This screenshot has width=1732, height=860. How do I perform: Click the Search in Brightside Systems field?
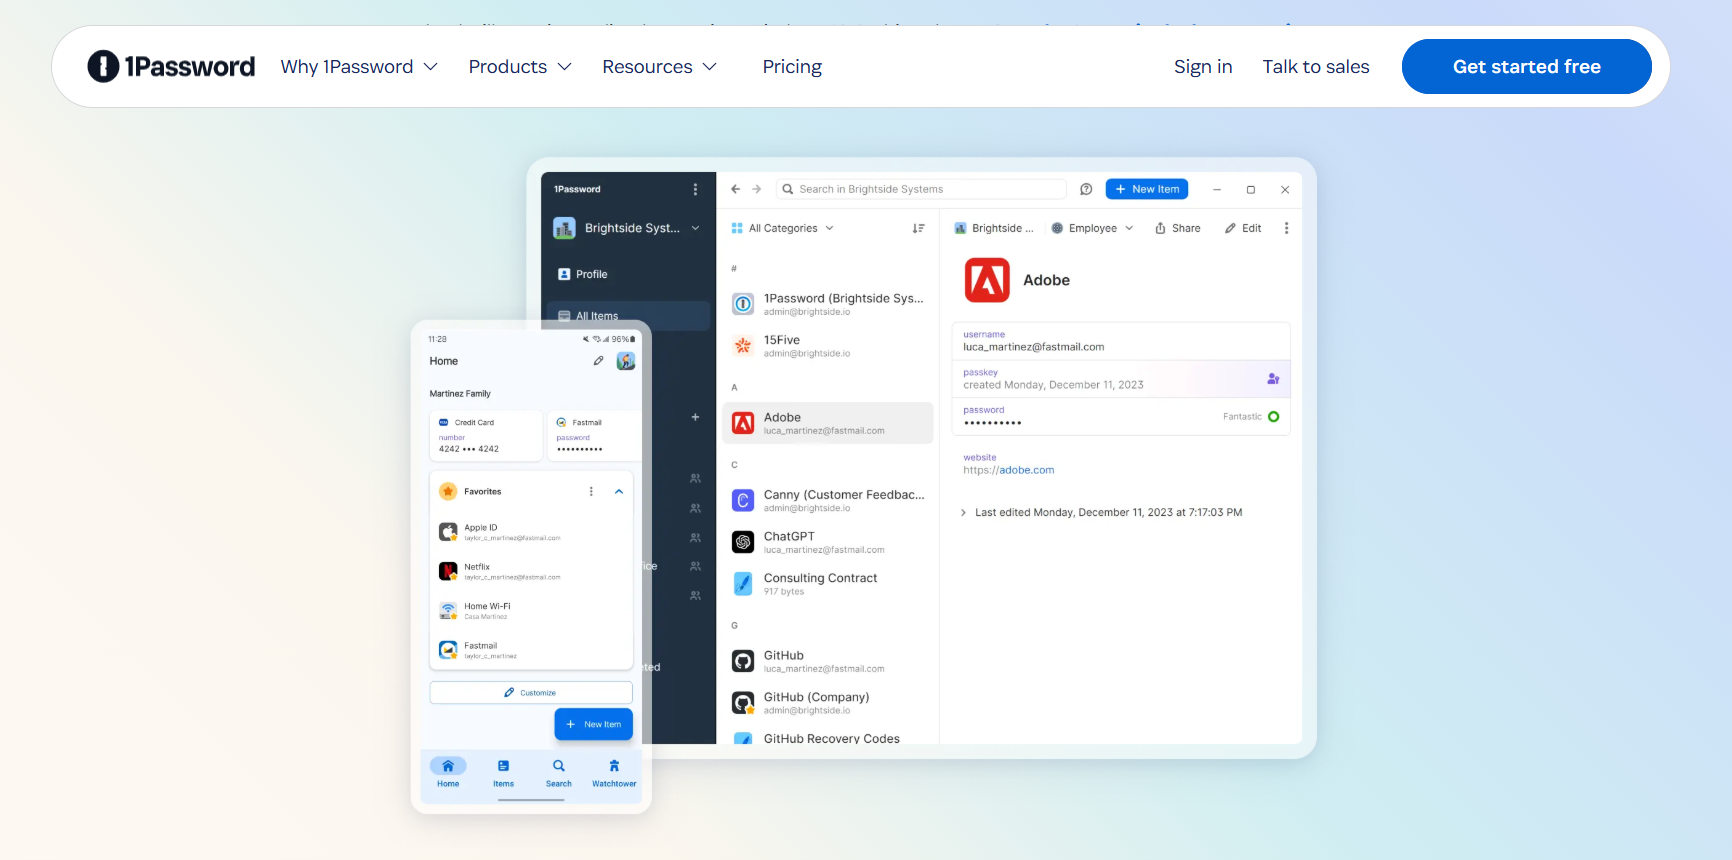920,189
